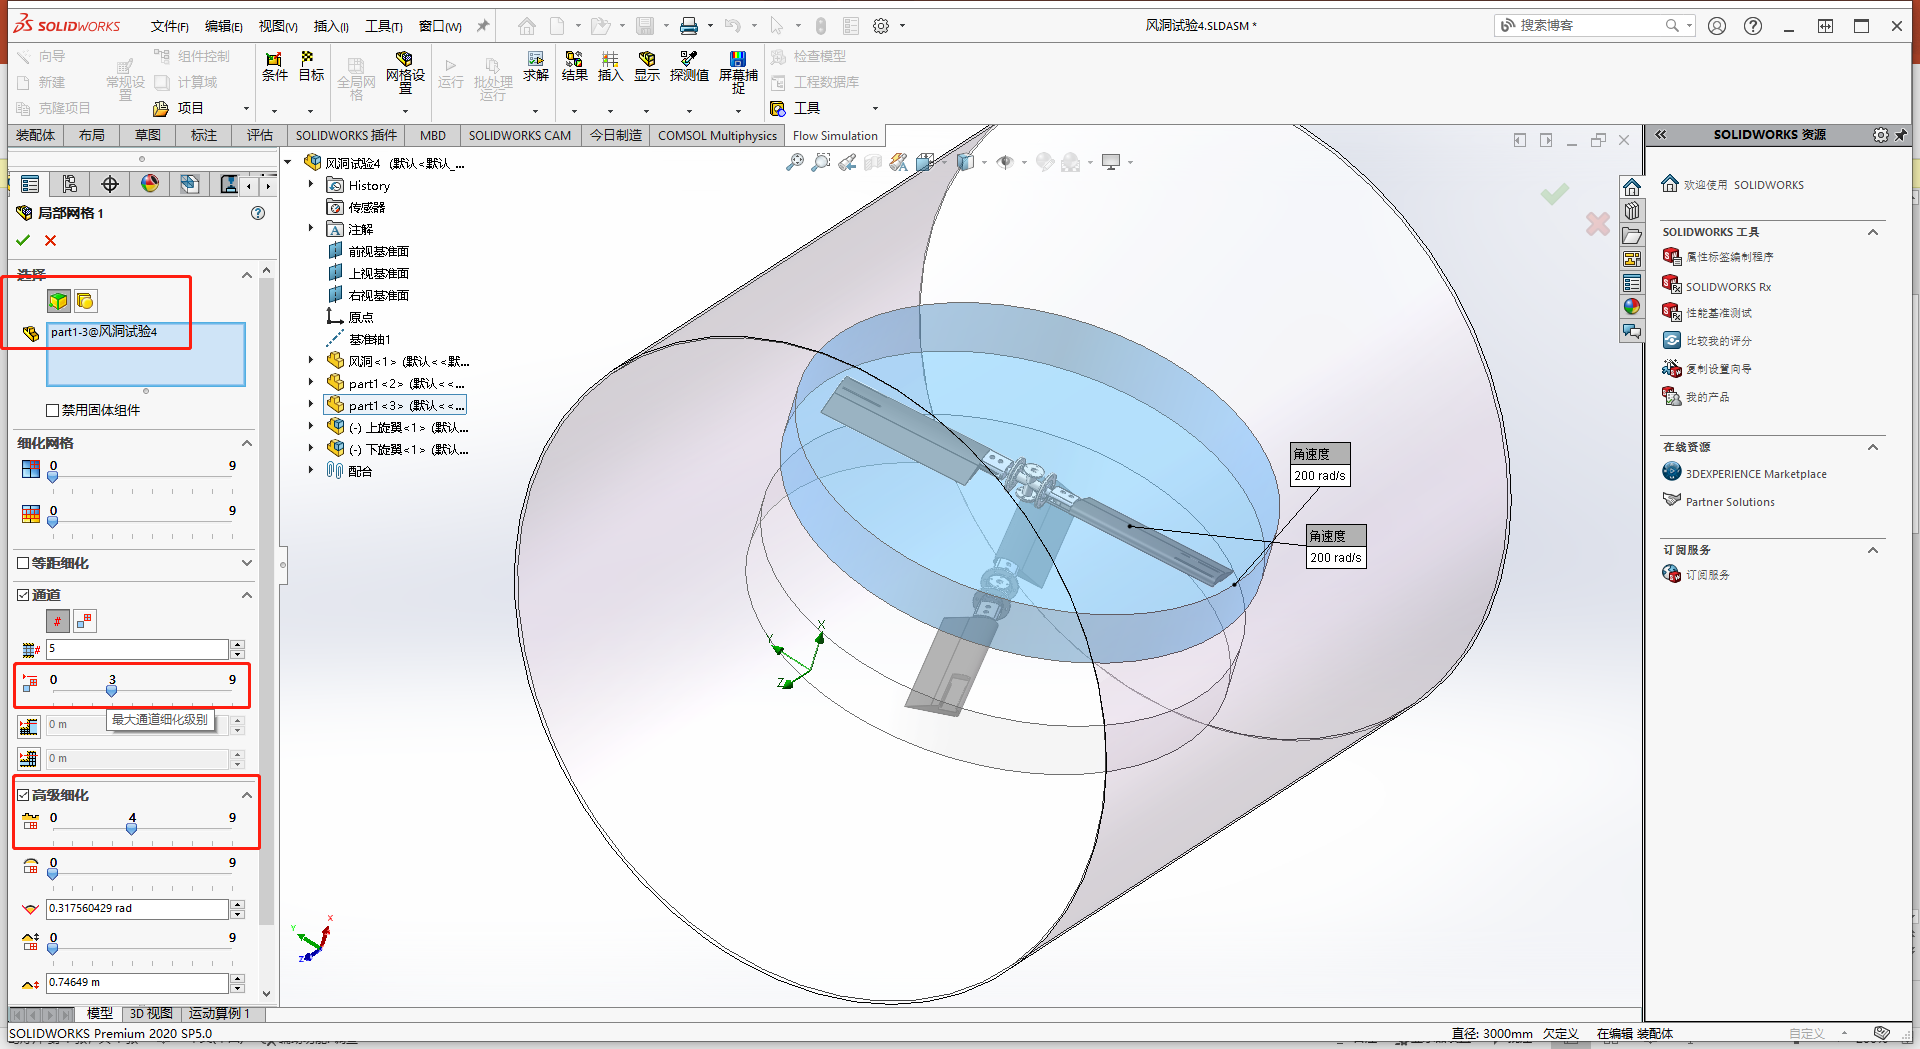Check the 等距细化 option
Screen dimensions: 1920x1049
click(23, 563)
